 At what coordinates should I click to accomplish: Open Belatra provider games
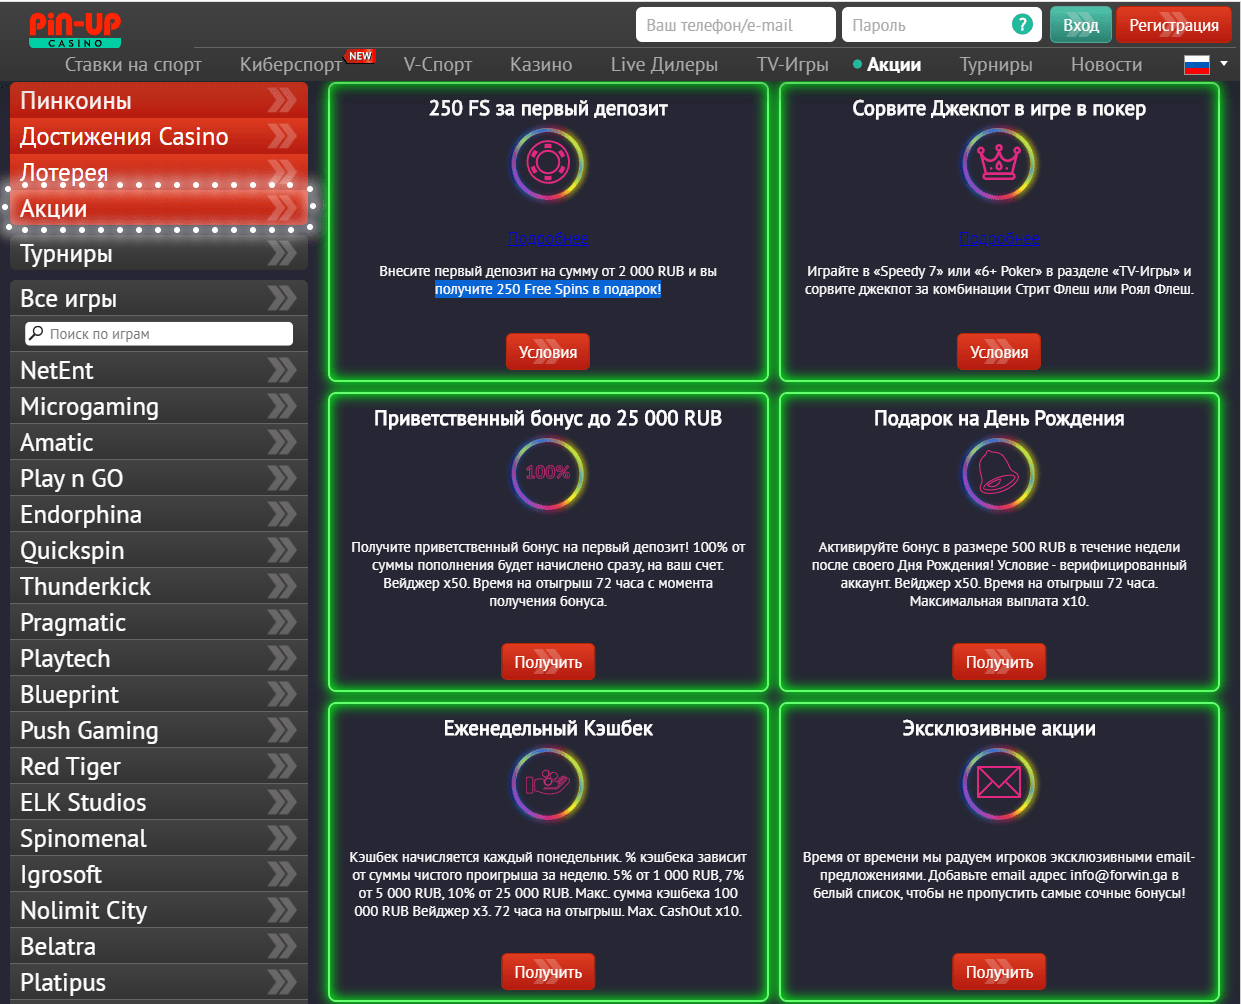click(x=159, y=946)
